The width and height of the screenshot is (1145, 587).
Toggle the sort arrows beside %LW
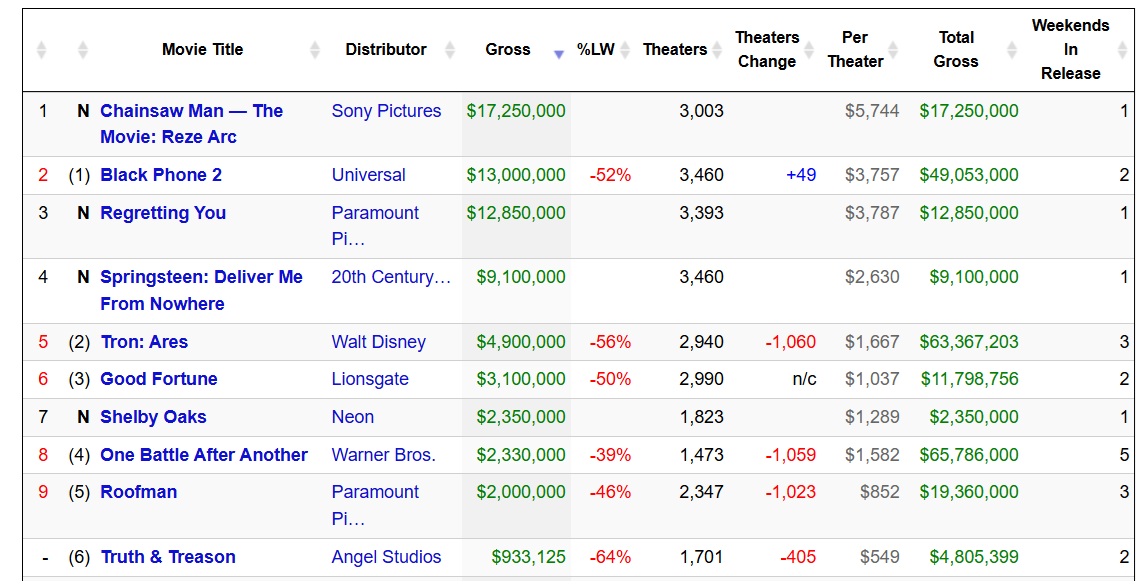pos(625,50)
